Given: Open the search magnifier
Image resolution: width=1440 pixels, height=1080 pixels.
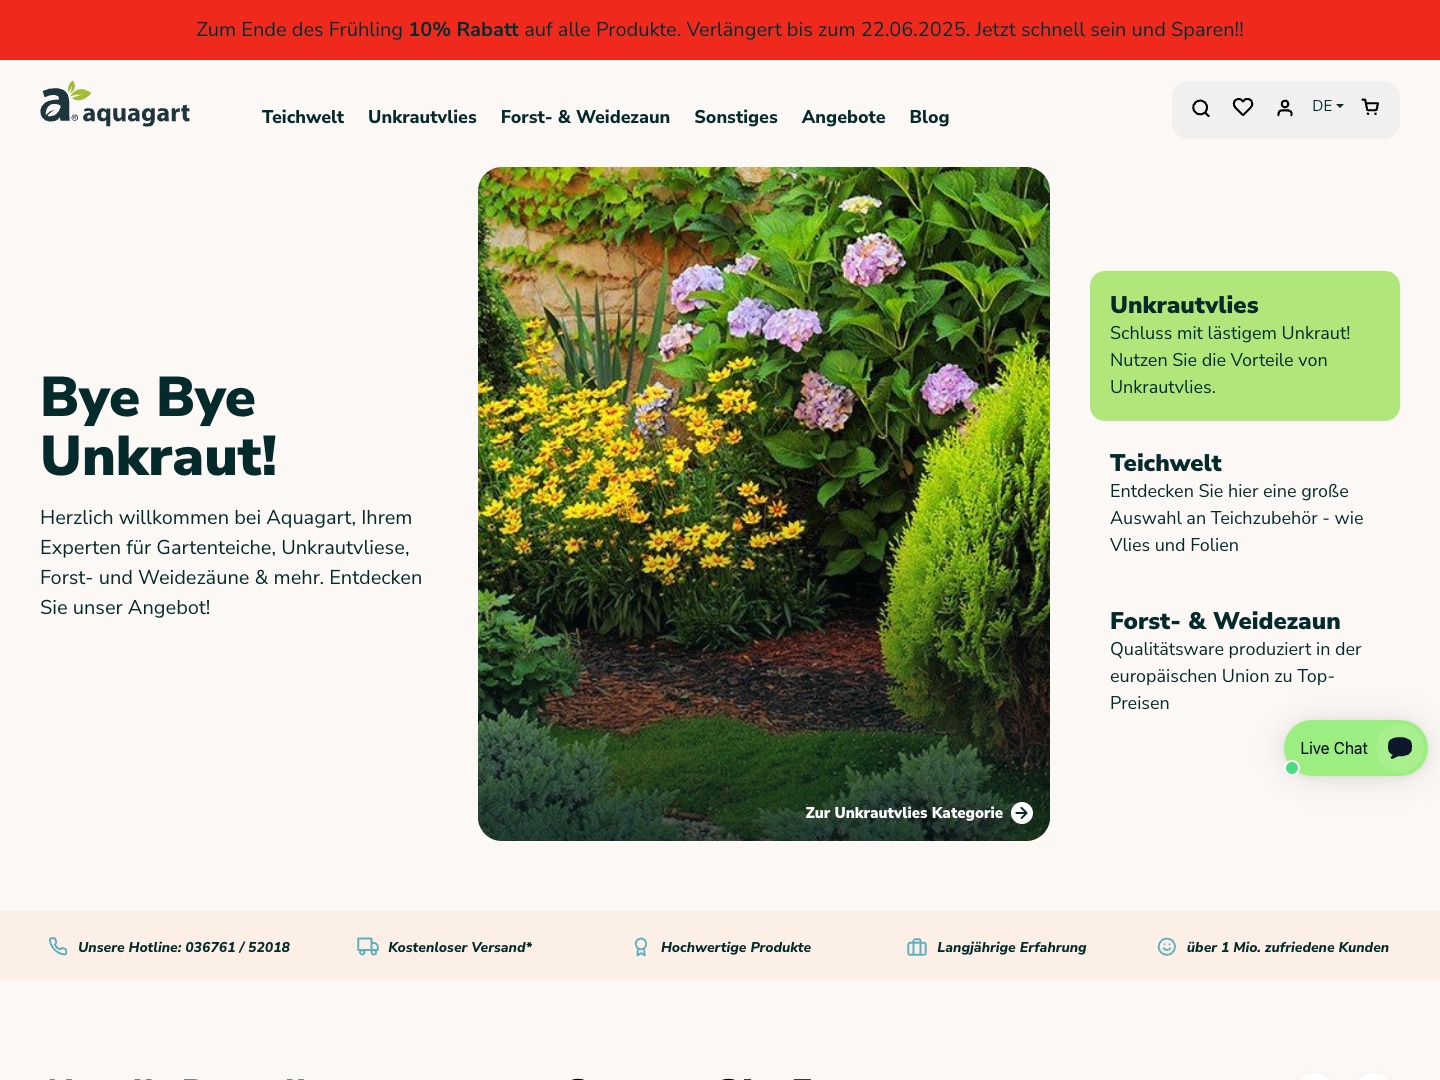Looking at the screenshot, I should (1200, 107).
